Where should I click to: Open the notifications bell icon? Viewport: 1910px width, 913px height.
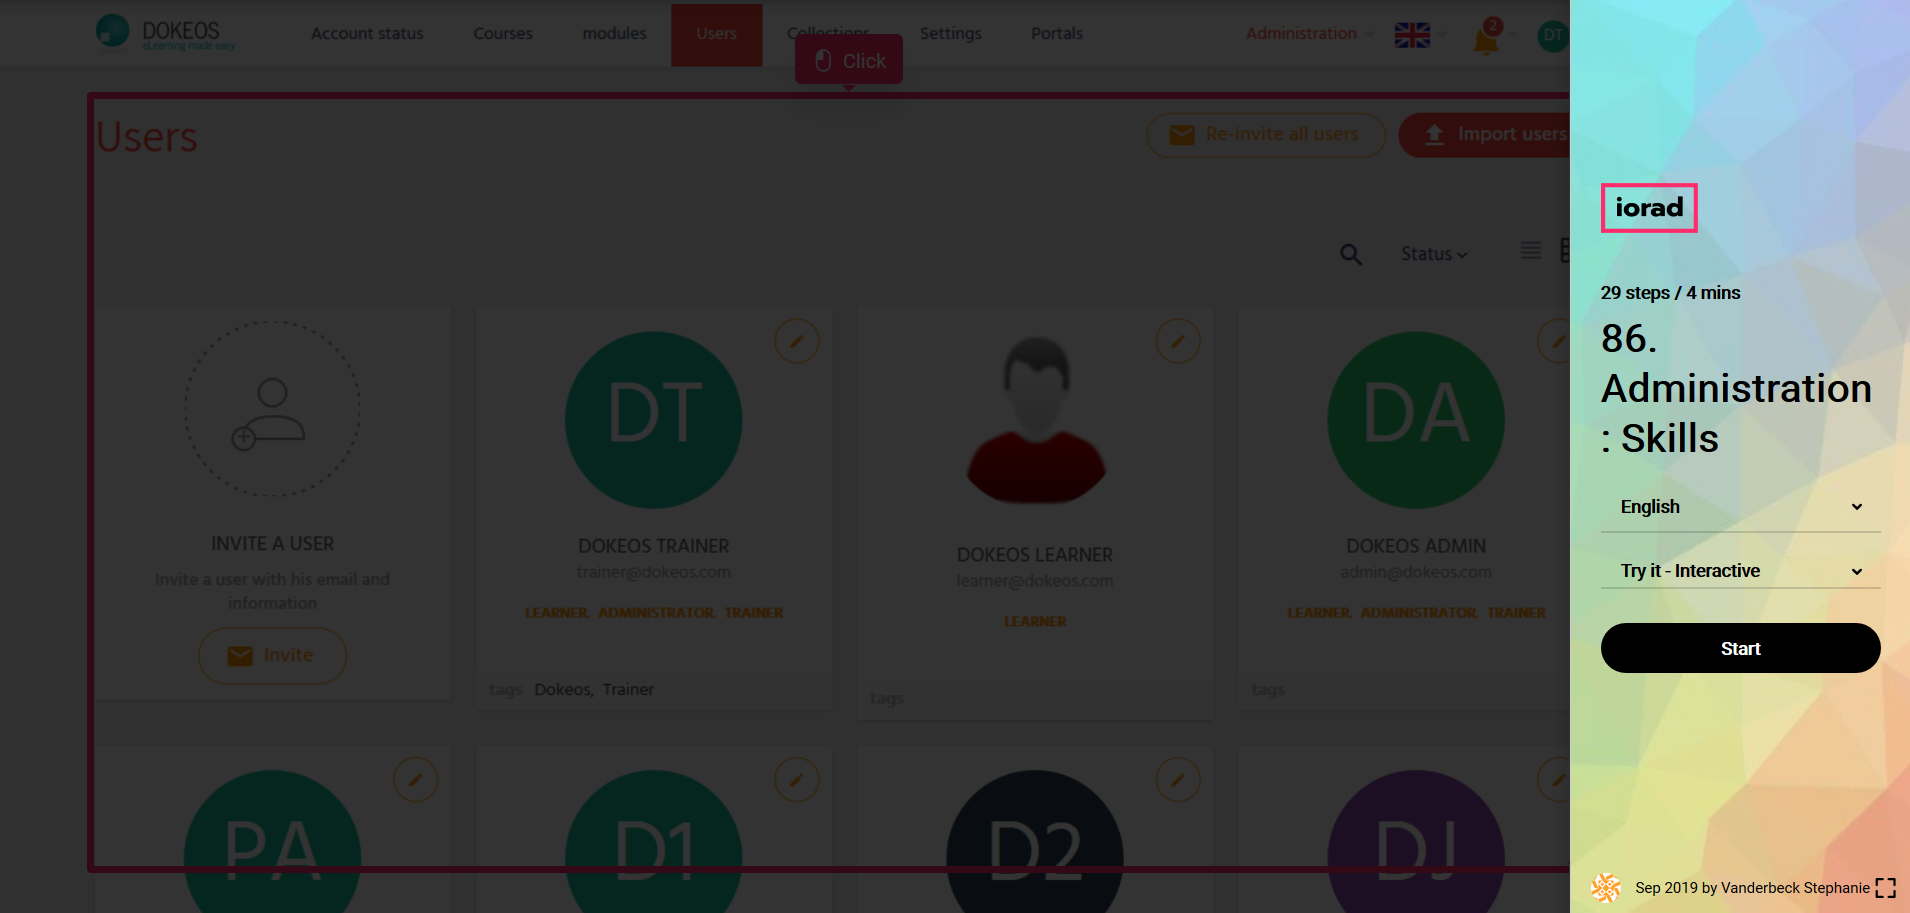[x=1486, y=40]
